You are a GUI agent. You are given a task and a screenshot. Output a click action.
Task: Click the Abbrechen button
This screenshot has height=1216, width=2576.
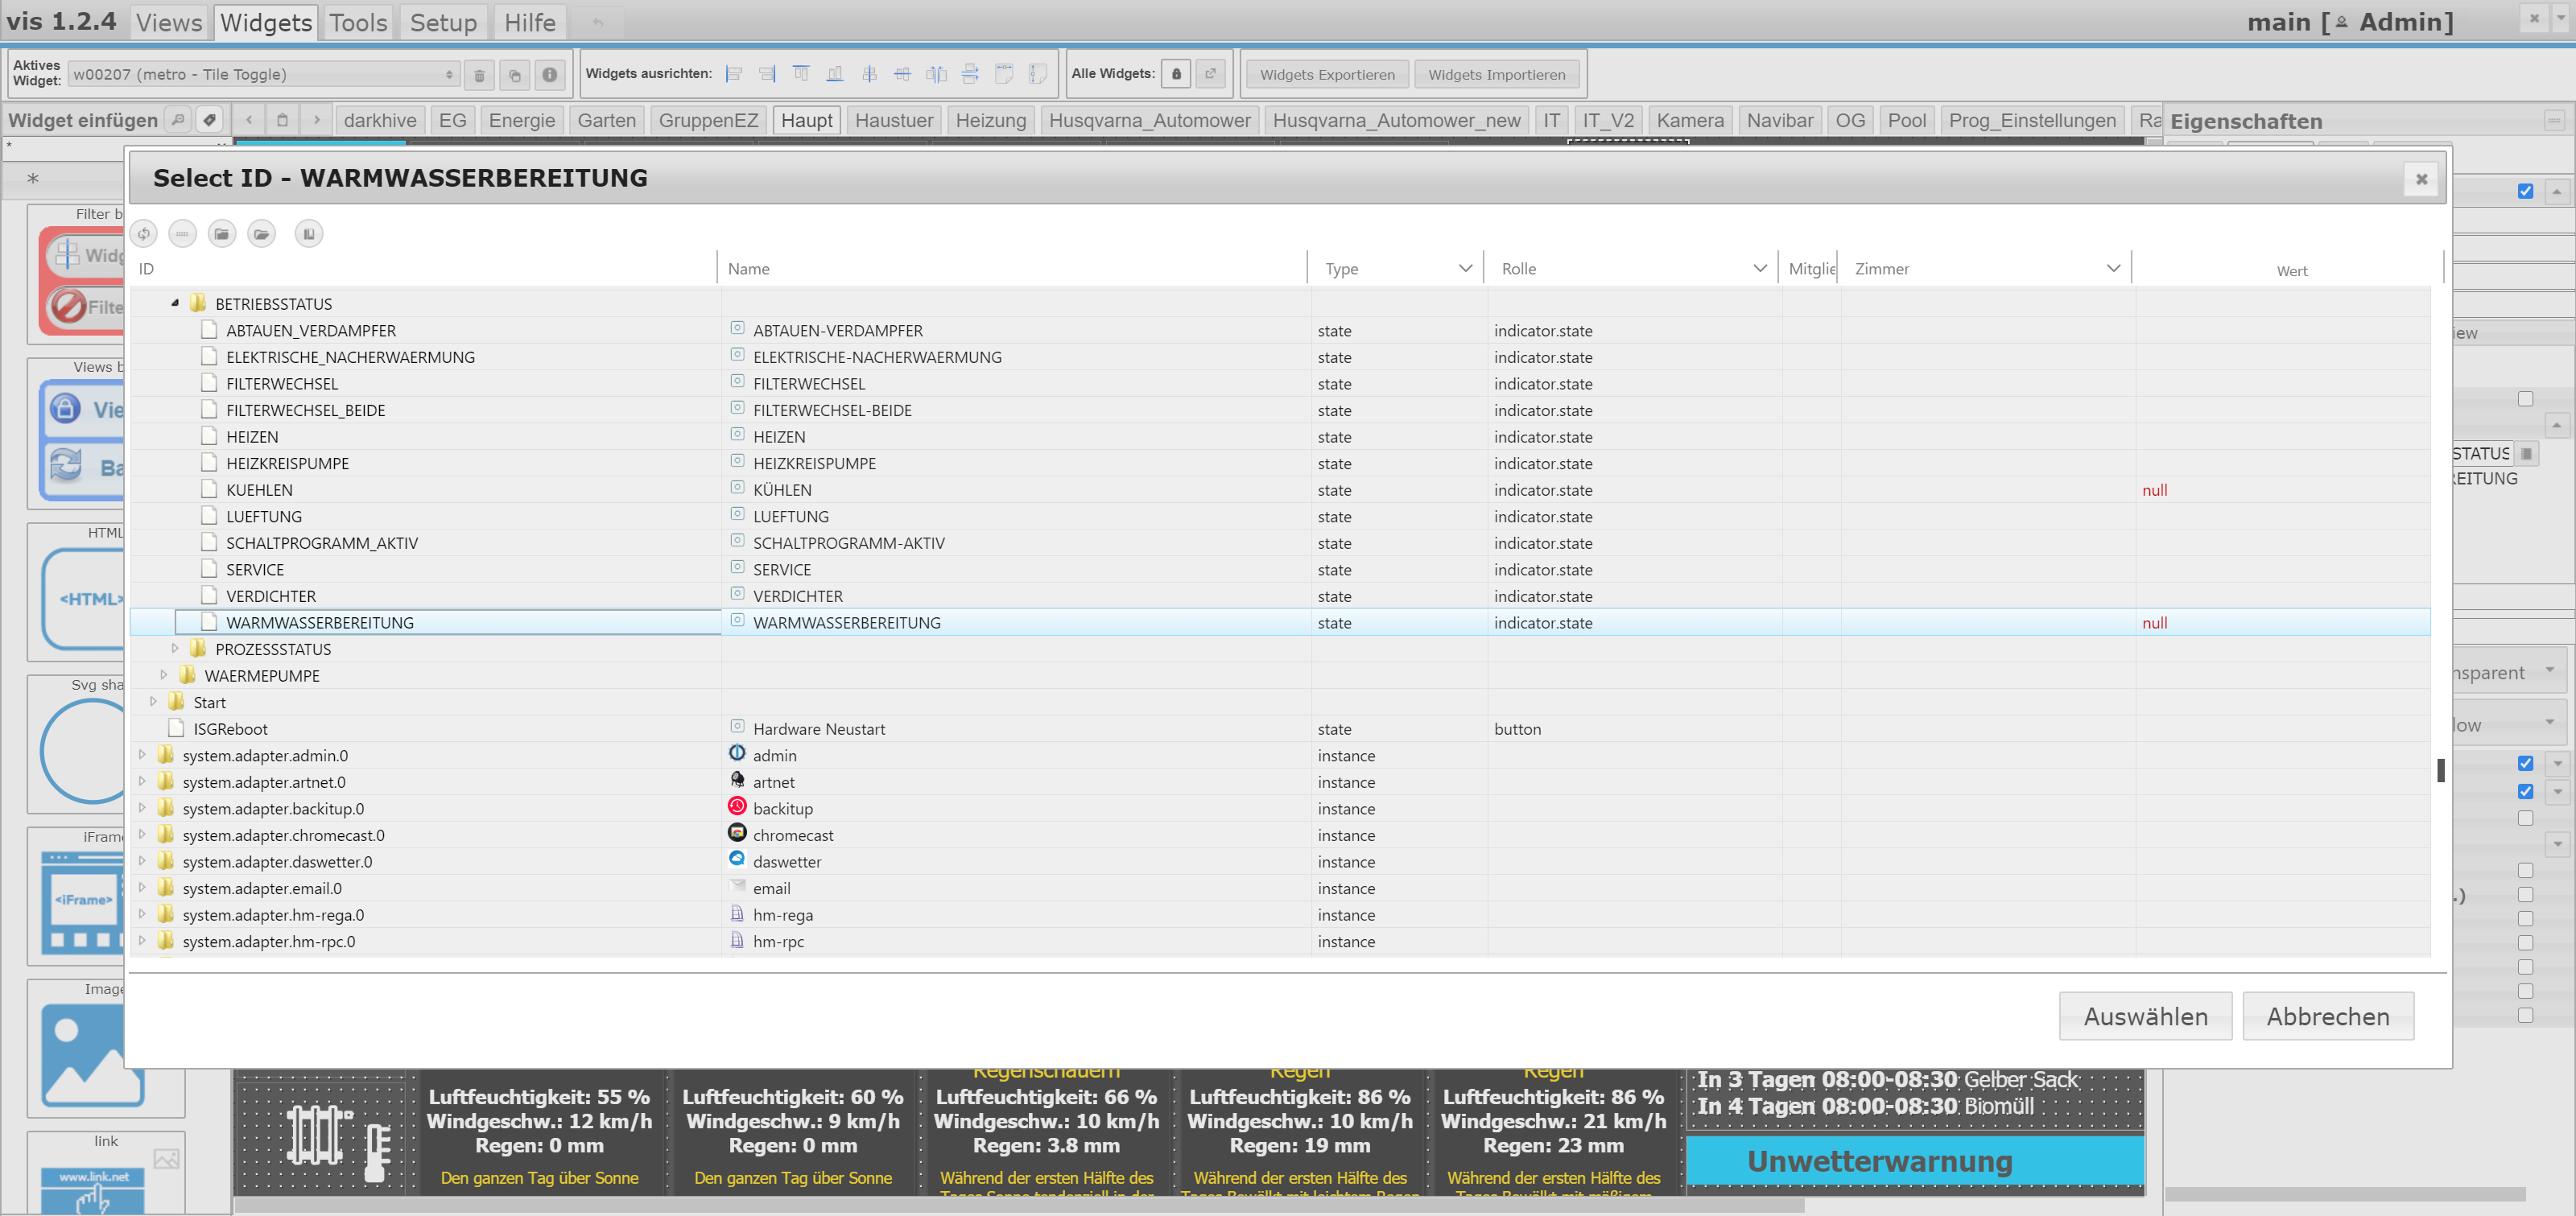2327,1016
